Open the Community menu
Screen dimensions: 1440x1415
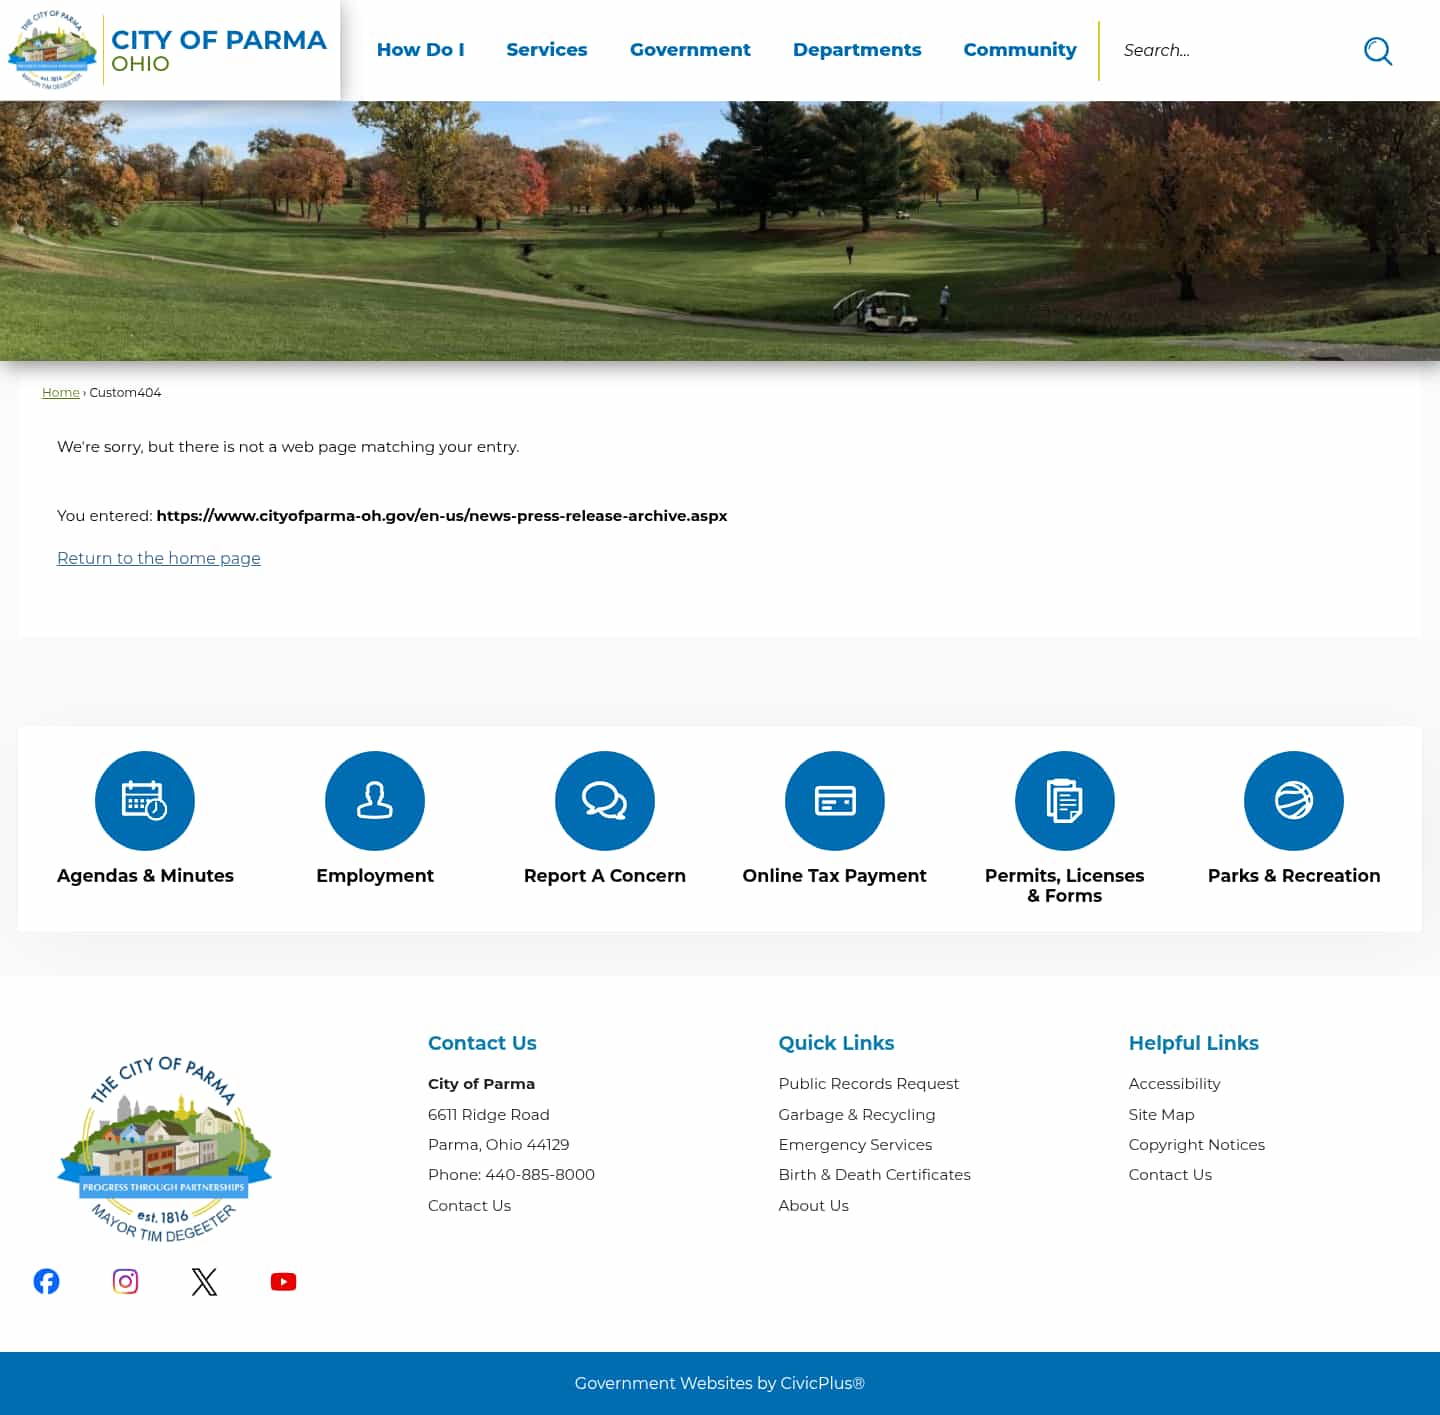point(1020,50)
